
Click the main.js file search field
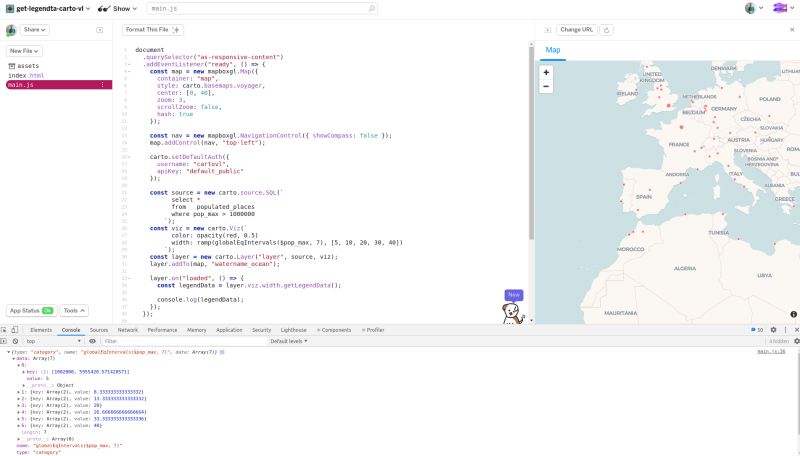tap(262, 9)
